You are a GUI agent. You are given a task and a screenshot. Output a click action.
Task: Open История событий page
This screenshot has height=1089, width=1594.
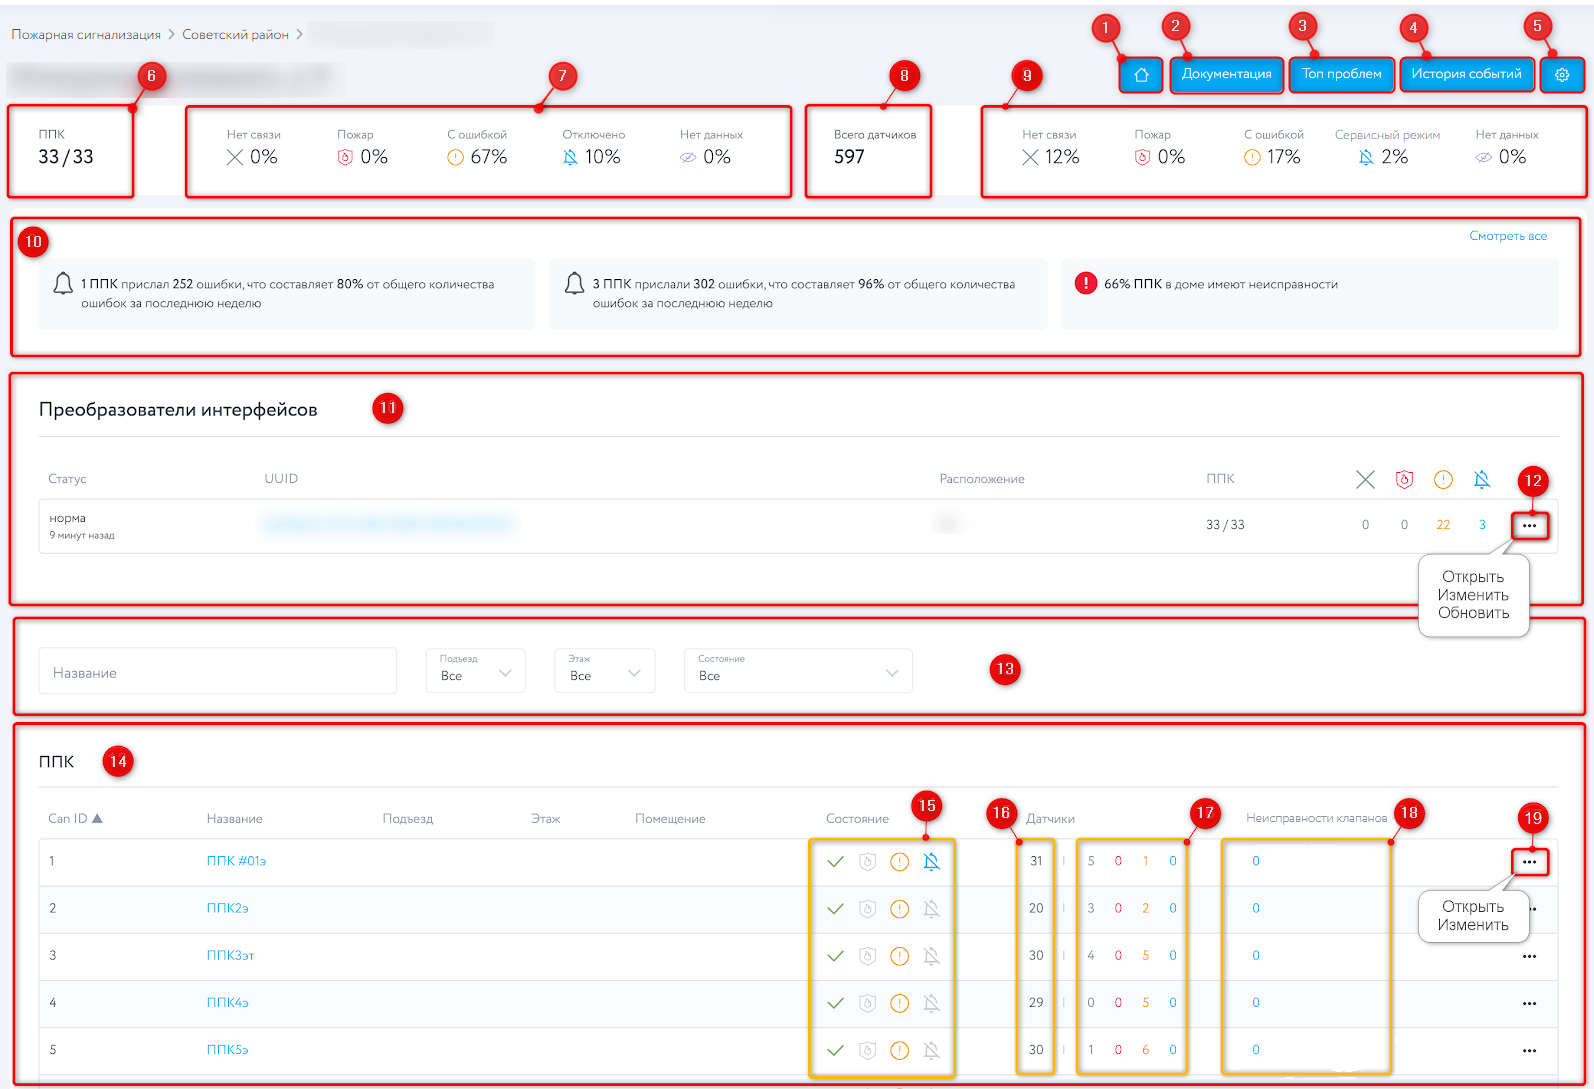(1467, 74)
